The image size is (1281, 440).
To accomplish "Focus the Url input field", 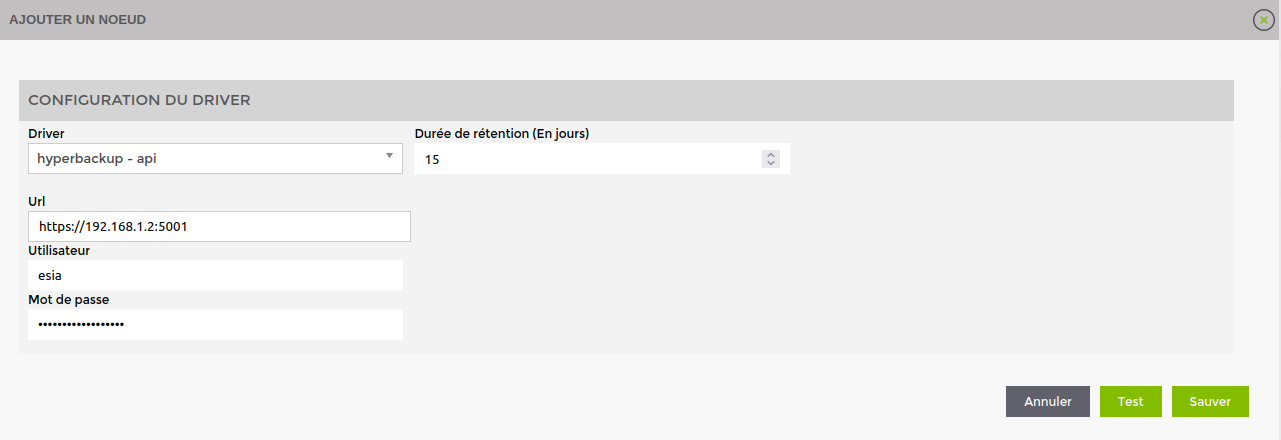I will 219,227.
